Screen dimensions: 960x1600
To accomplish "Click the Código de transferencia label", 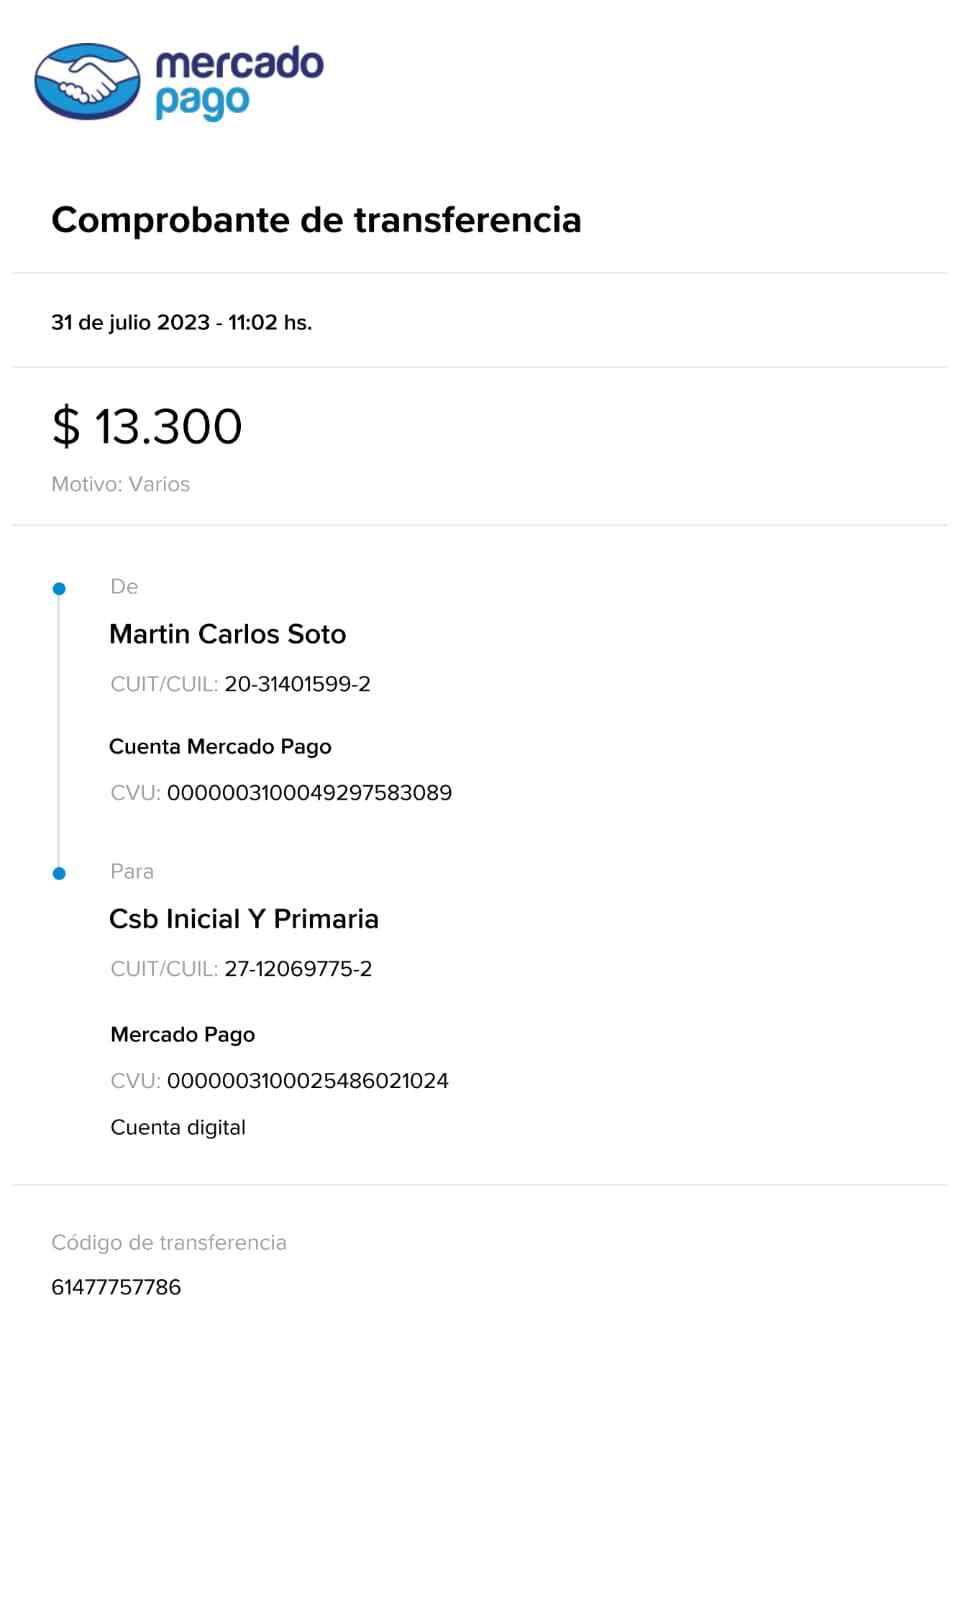I will click(x=168, y=1243).
